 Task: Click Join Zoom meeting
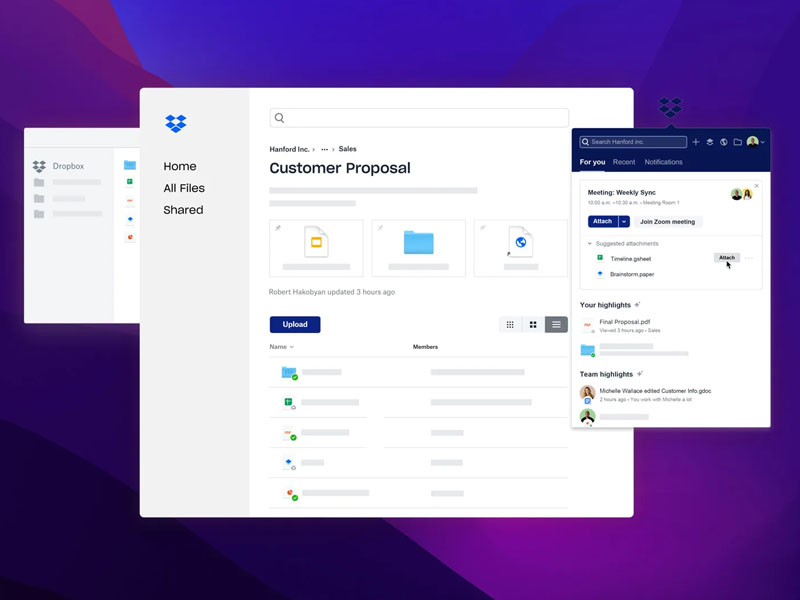coord(667,221)
